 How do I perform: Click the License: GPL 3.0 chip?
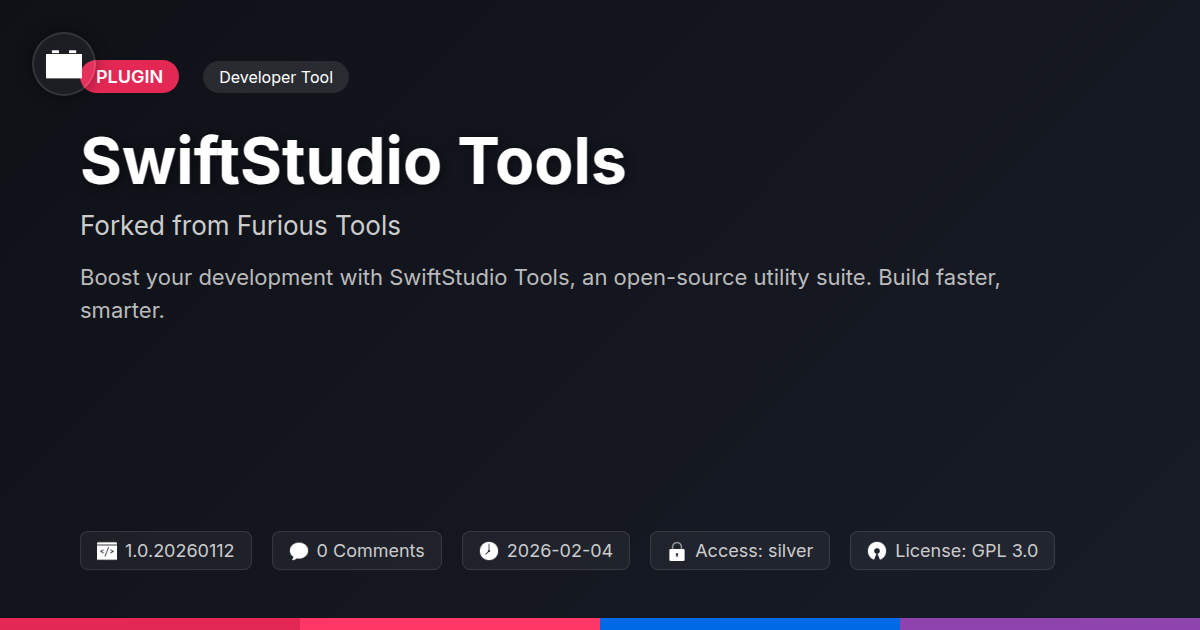952,551
